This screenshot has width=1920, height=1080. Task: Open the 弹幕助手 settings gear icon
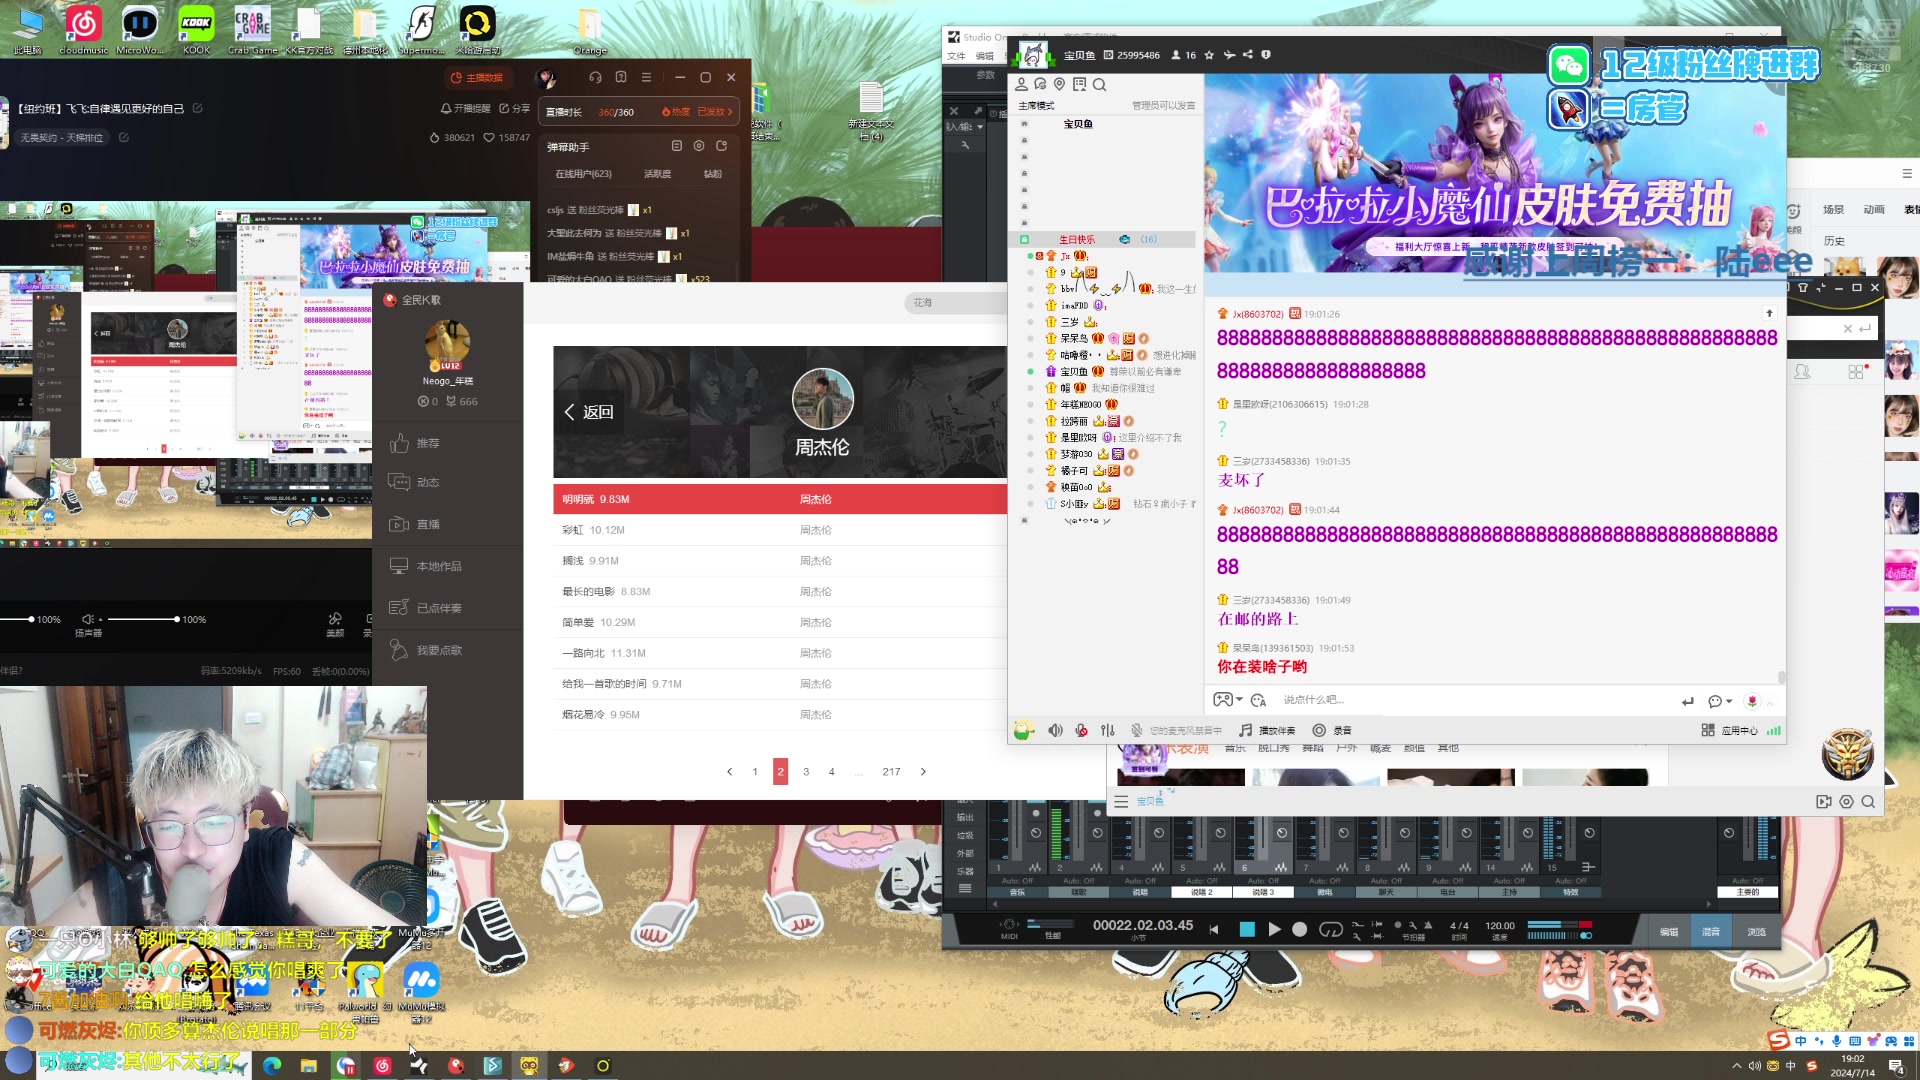coord(699,146)
